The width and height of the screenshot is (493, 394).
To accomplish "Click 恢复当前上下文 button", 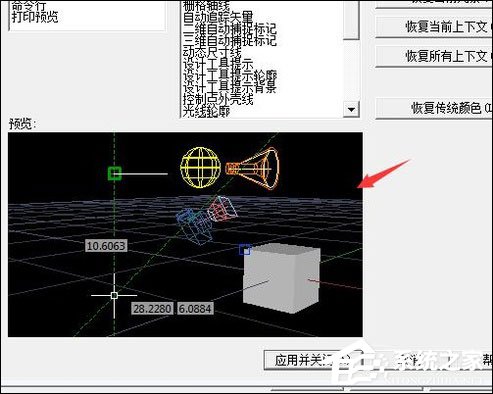I will pos(434,27).
